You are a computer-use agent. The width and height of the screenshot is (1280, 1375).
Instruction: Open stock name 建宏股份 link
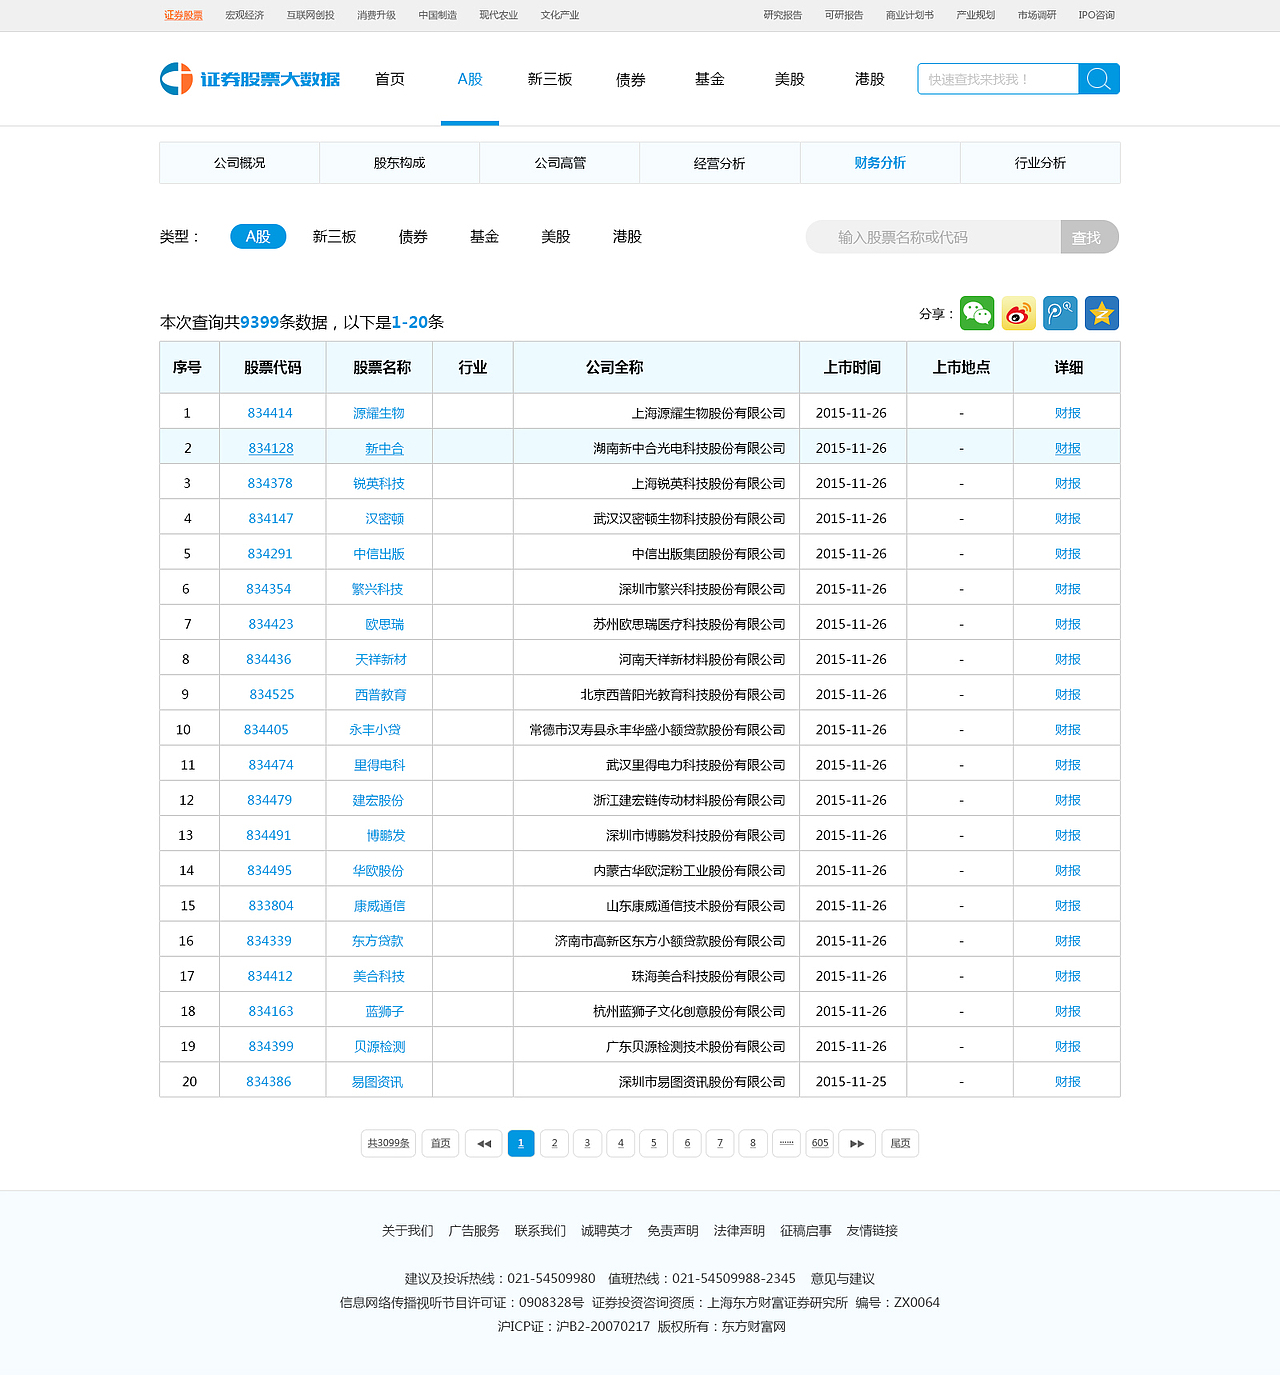coord(378,801)
